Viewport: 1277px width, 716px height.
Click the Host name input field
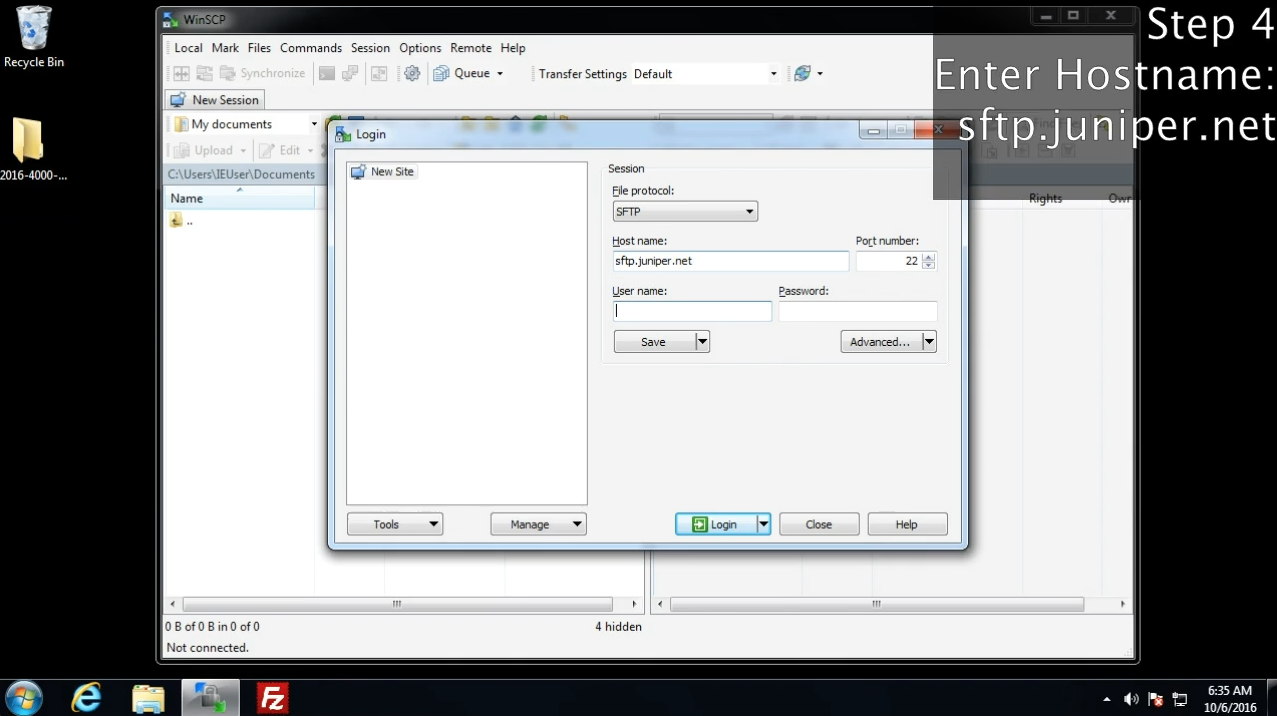(730, 261)
